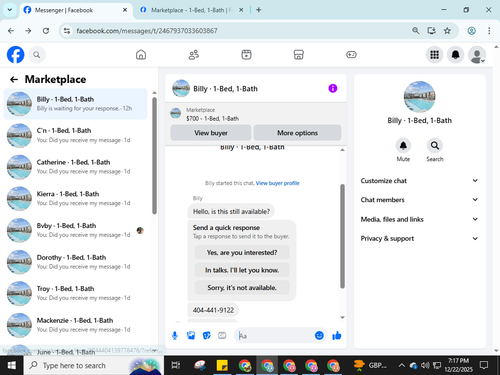
Task: Expand Customize chat section
Action: [419, 181]
